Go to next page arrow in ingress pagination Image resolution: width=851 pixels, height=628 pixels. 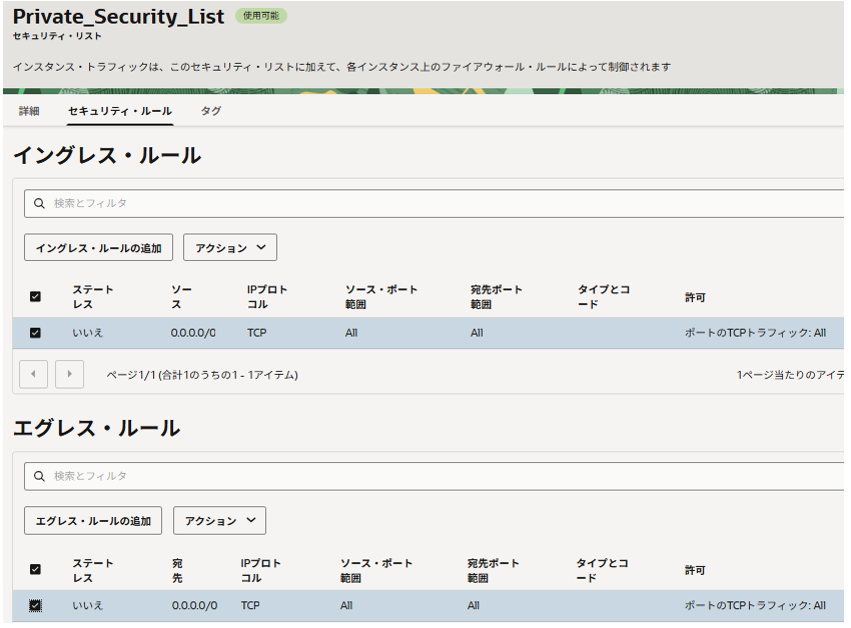tap(69, 375)
